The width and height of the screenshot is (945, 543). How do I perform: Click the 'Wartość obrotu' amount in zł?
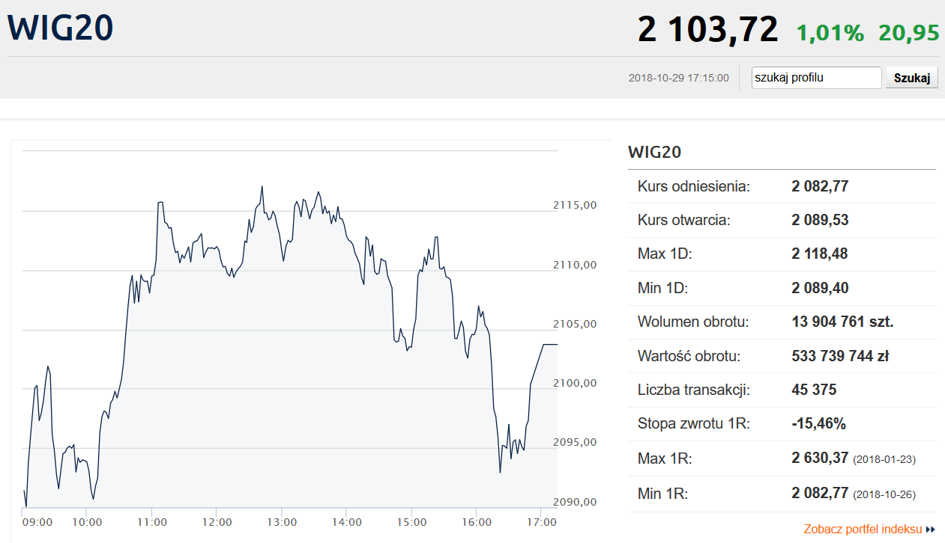click(841, 356)
